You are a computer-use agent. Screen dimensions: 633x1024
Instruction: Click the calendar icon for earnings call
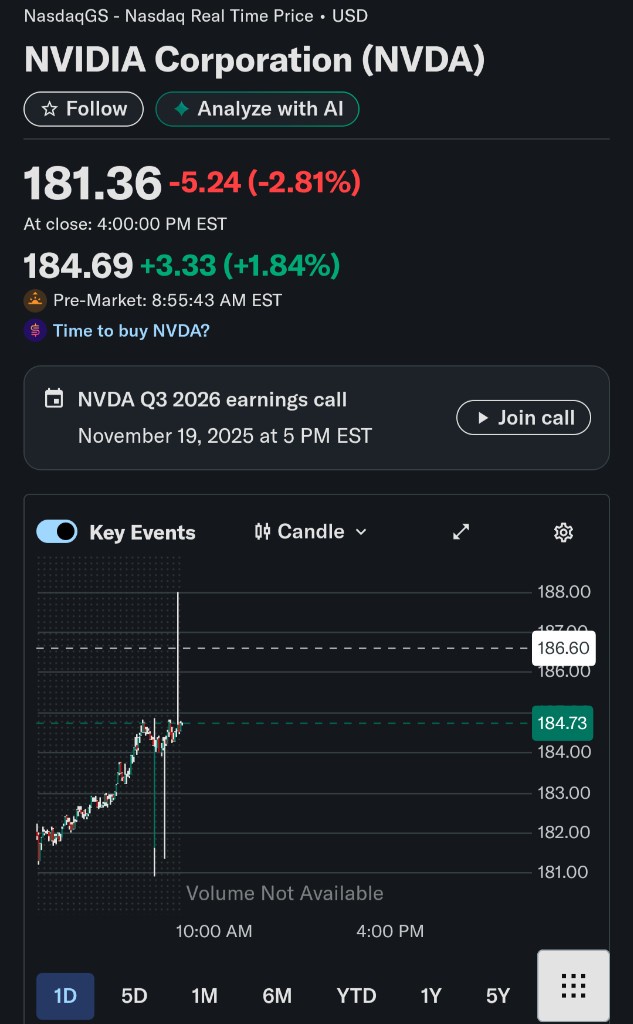54,399
